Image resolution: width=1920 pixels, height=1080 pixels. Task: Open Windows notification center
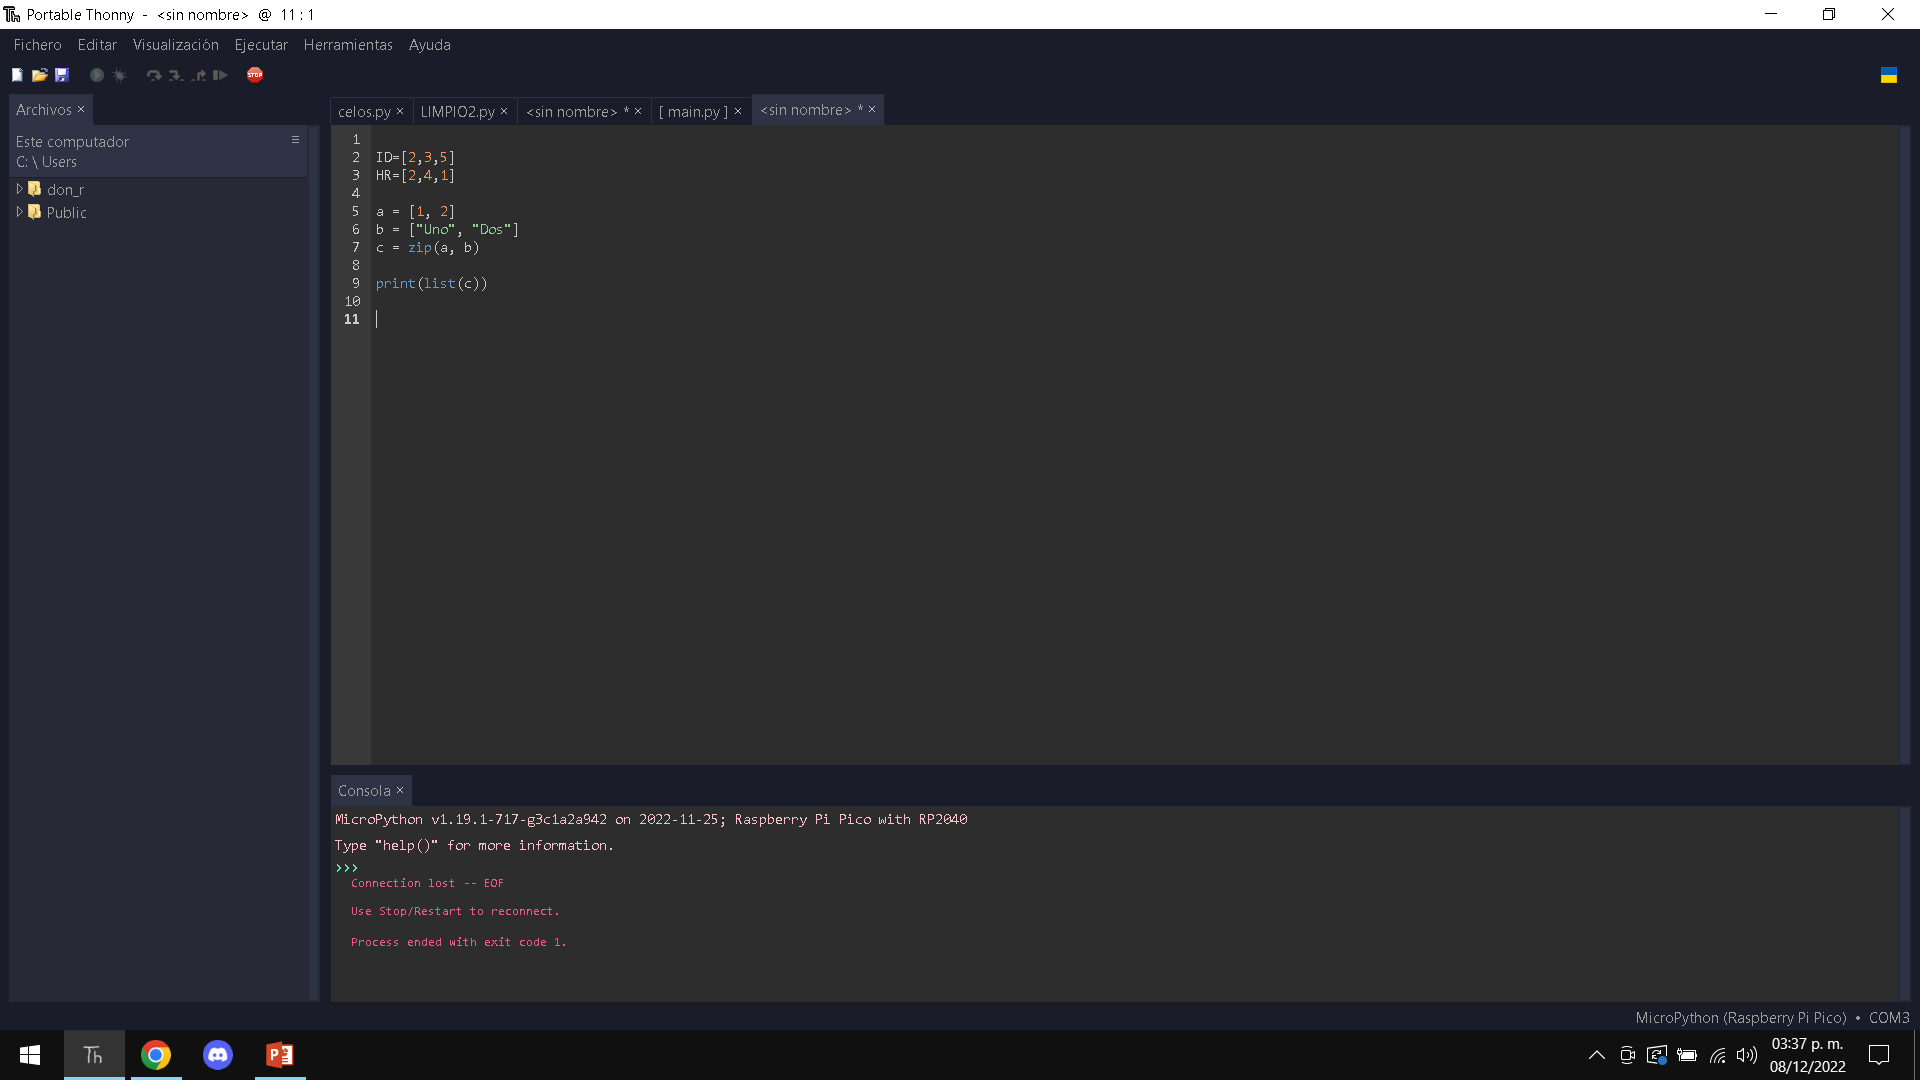pos(1879,1055)
